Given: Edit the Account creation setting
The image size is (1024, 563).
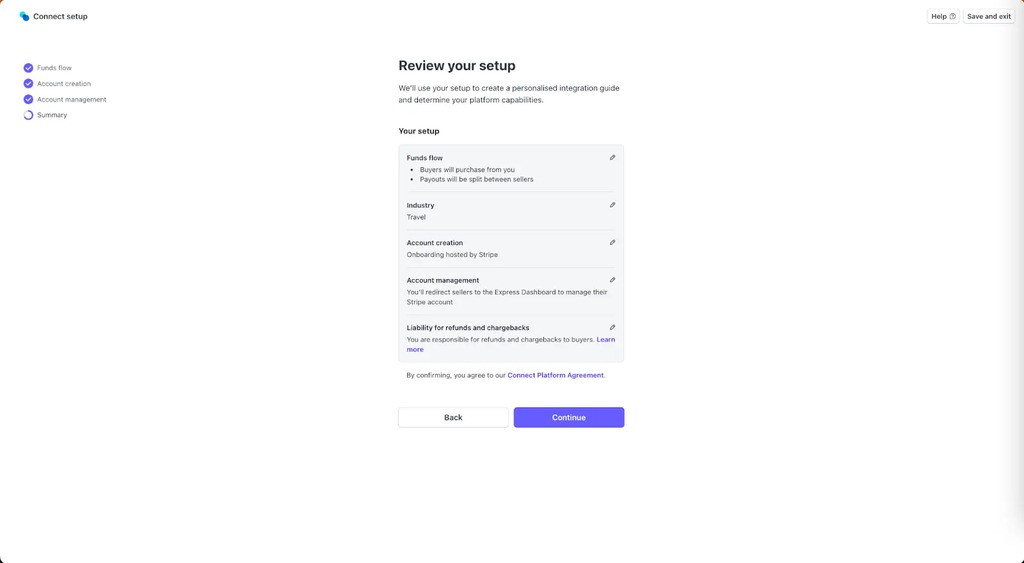Looking at the screenshot, I should tap(612, 243).
